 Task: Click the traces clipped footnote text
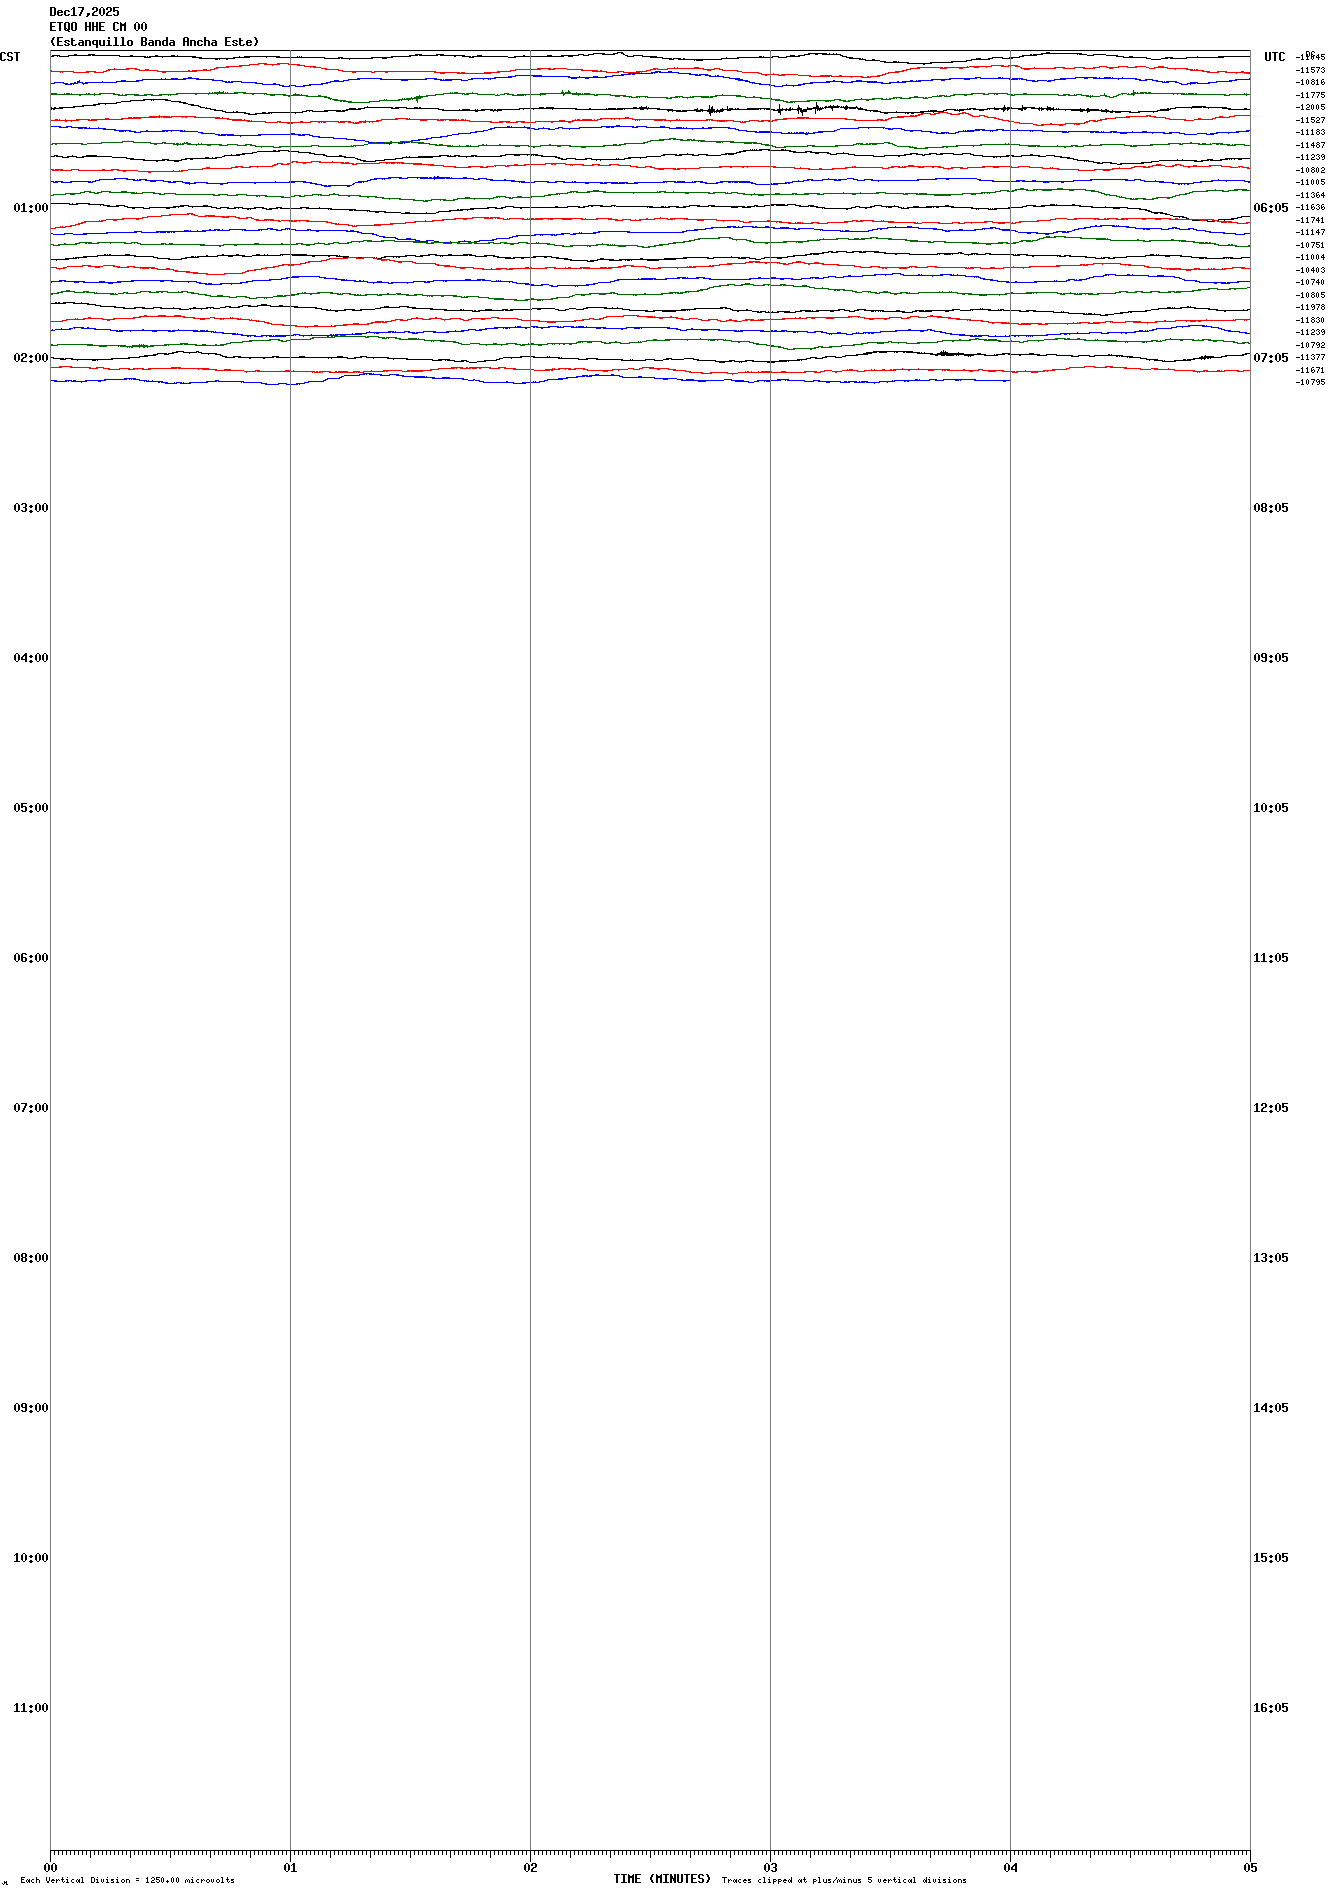click(843, 1880)
